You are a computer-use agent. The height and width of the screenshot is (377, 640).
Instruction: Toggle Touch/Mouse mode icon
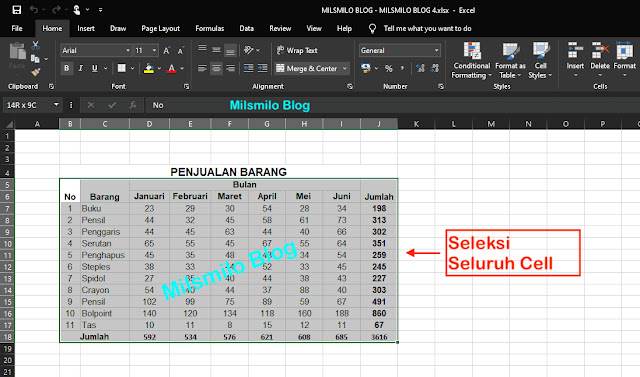(77, 10)
